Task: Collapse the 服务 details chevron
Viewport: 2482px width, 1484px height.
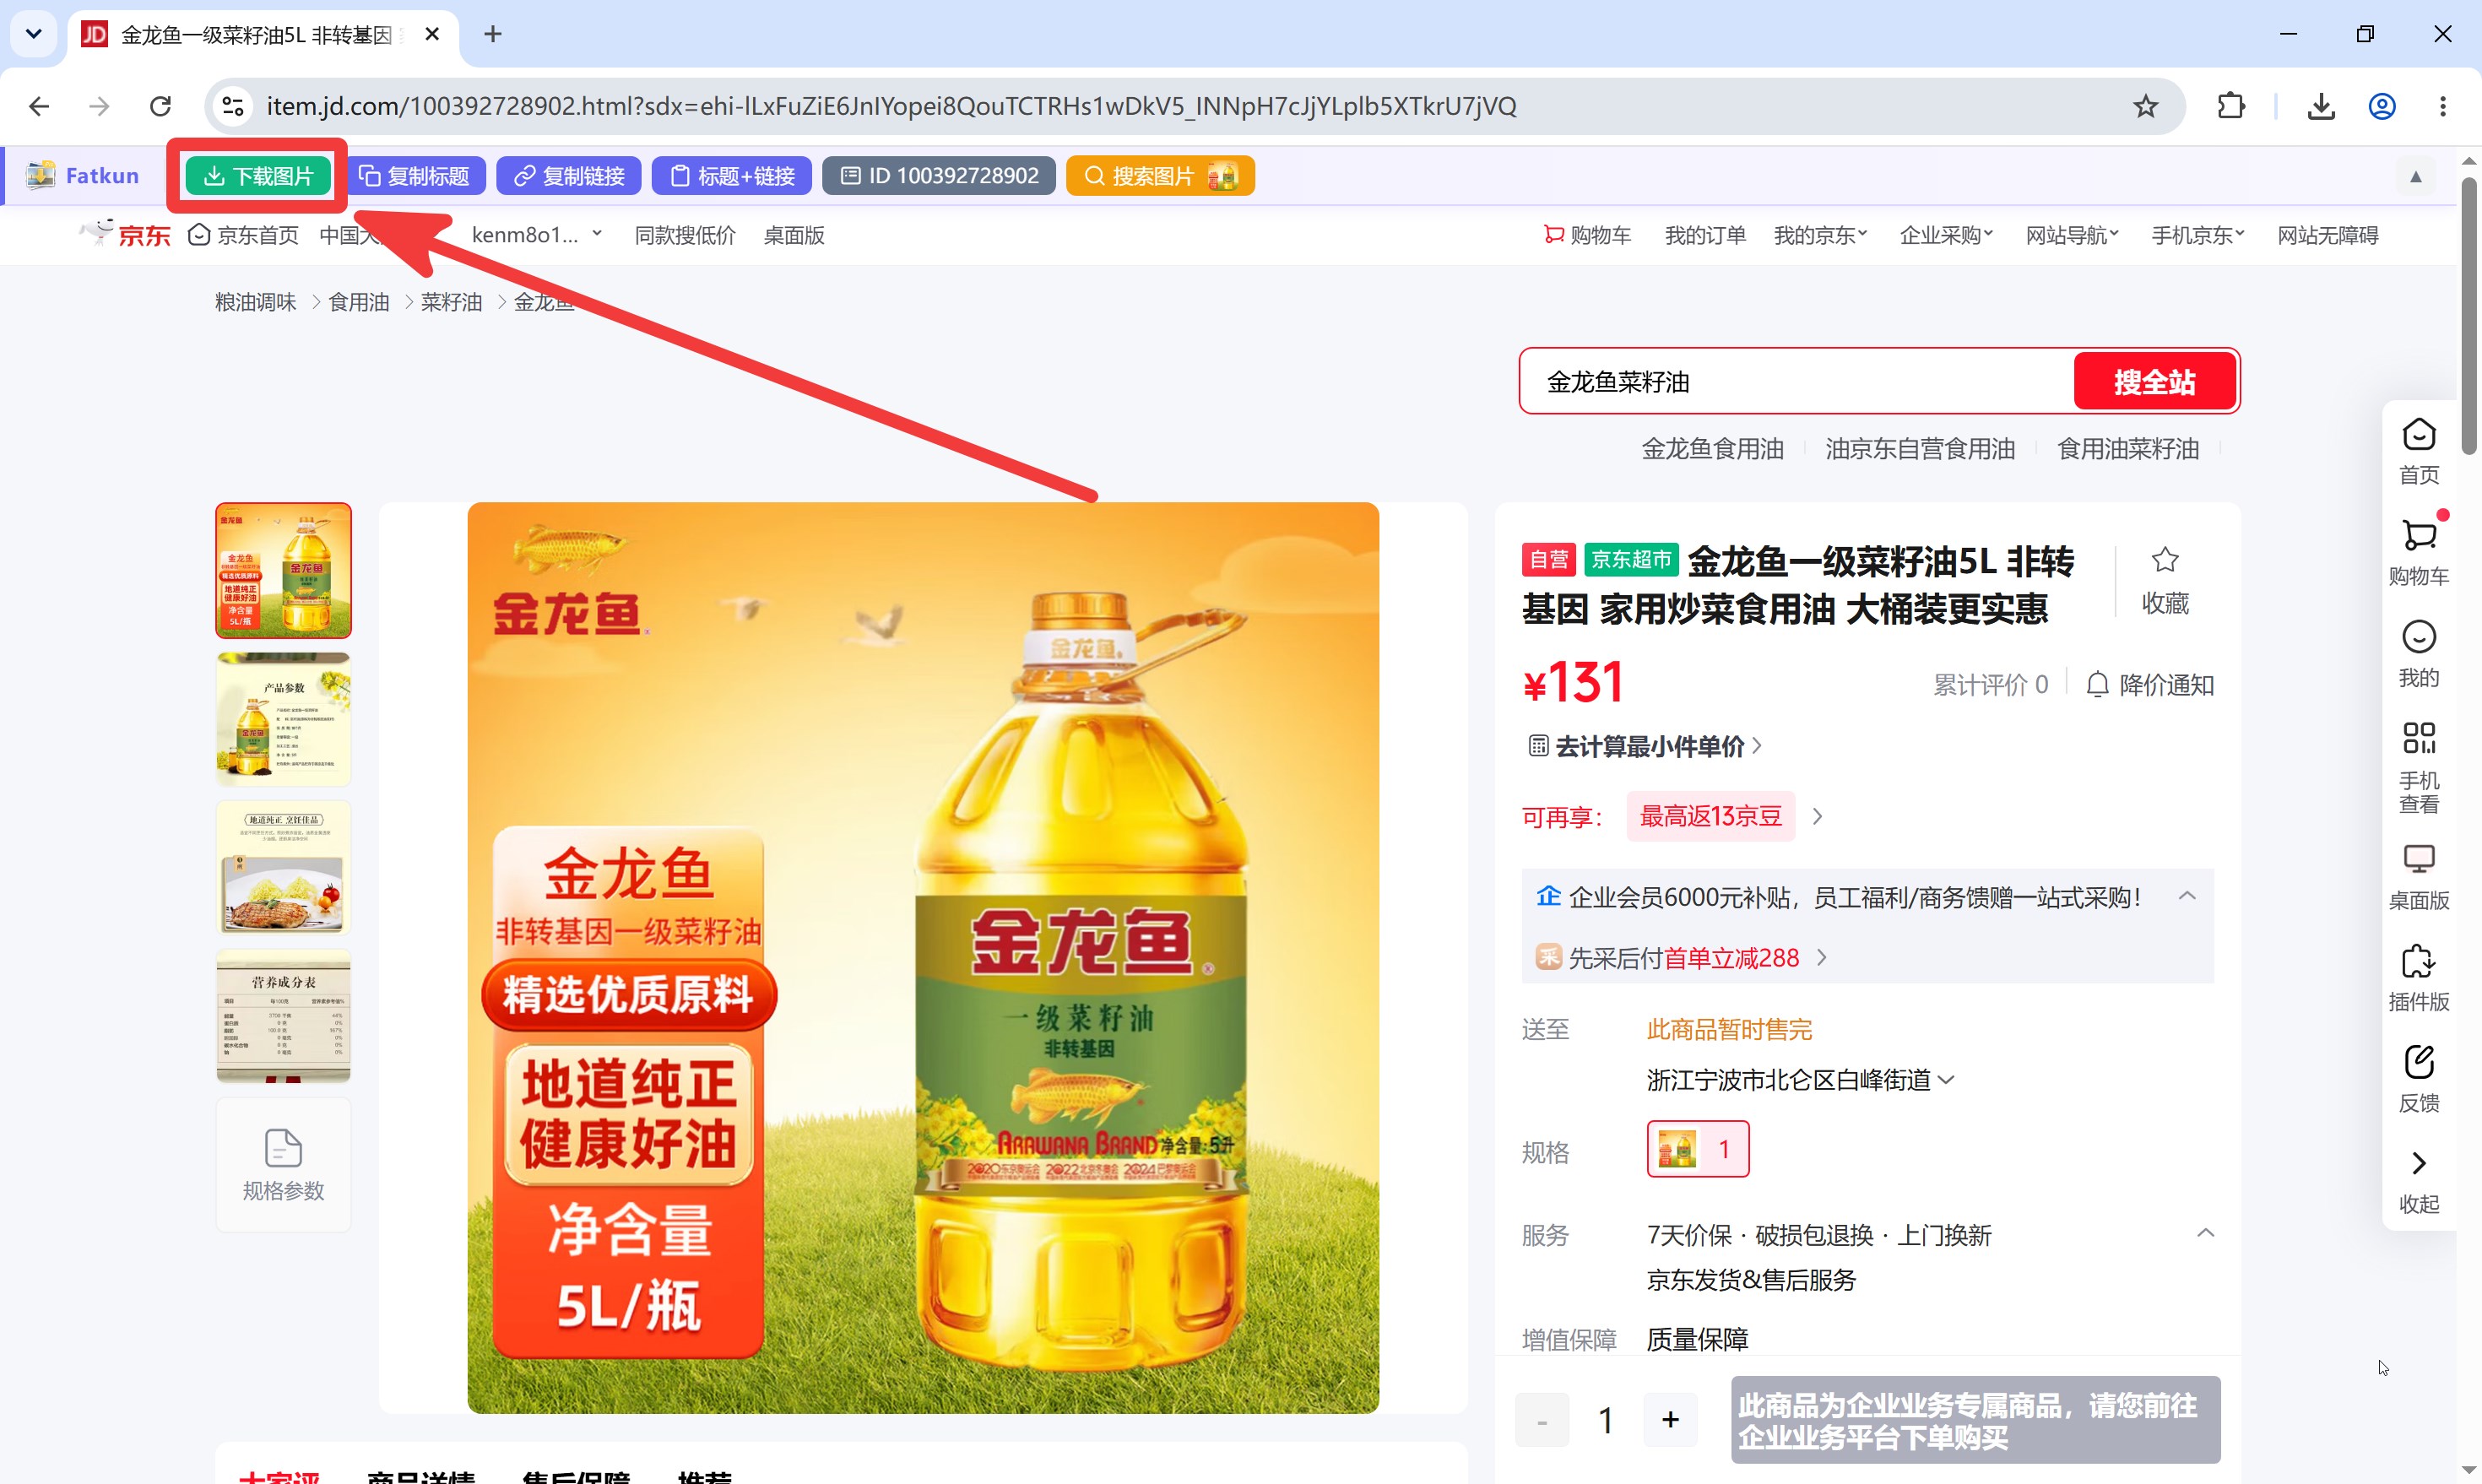Action: [x=2205, y=1234]
